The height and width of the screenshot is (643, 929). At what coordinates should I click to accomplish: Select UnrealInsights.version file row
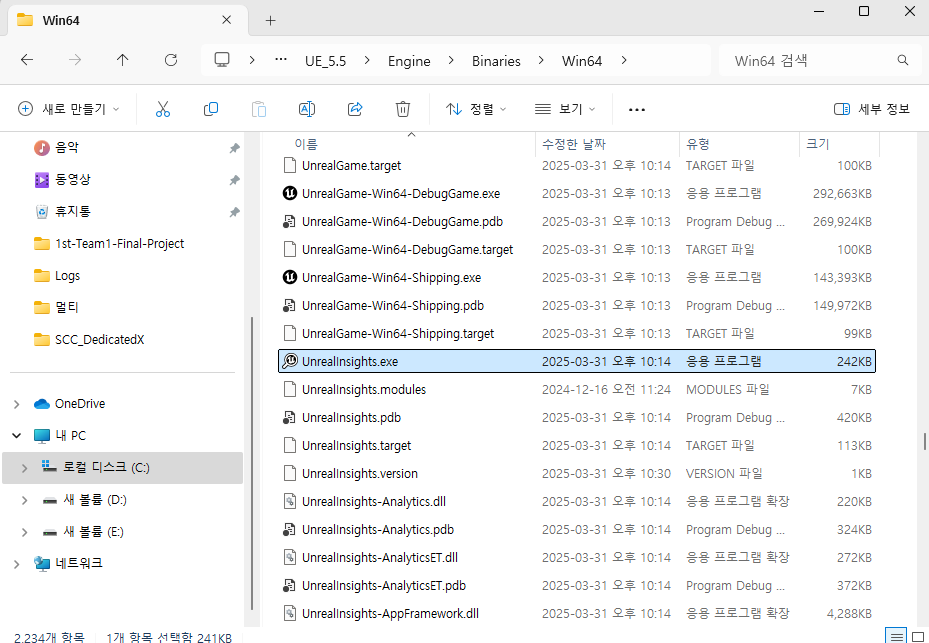click(576, 474)
